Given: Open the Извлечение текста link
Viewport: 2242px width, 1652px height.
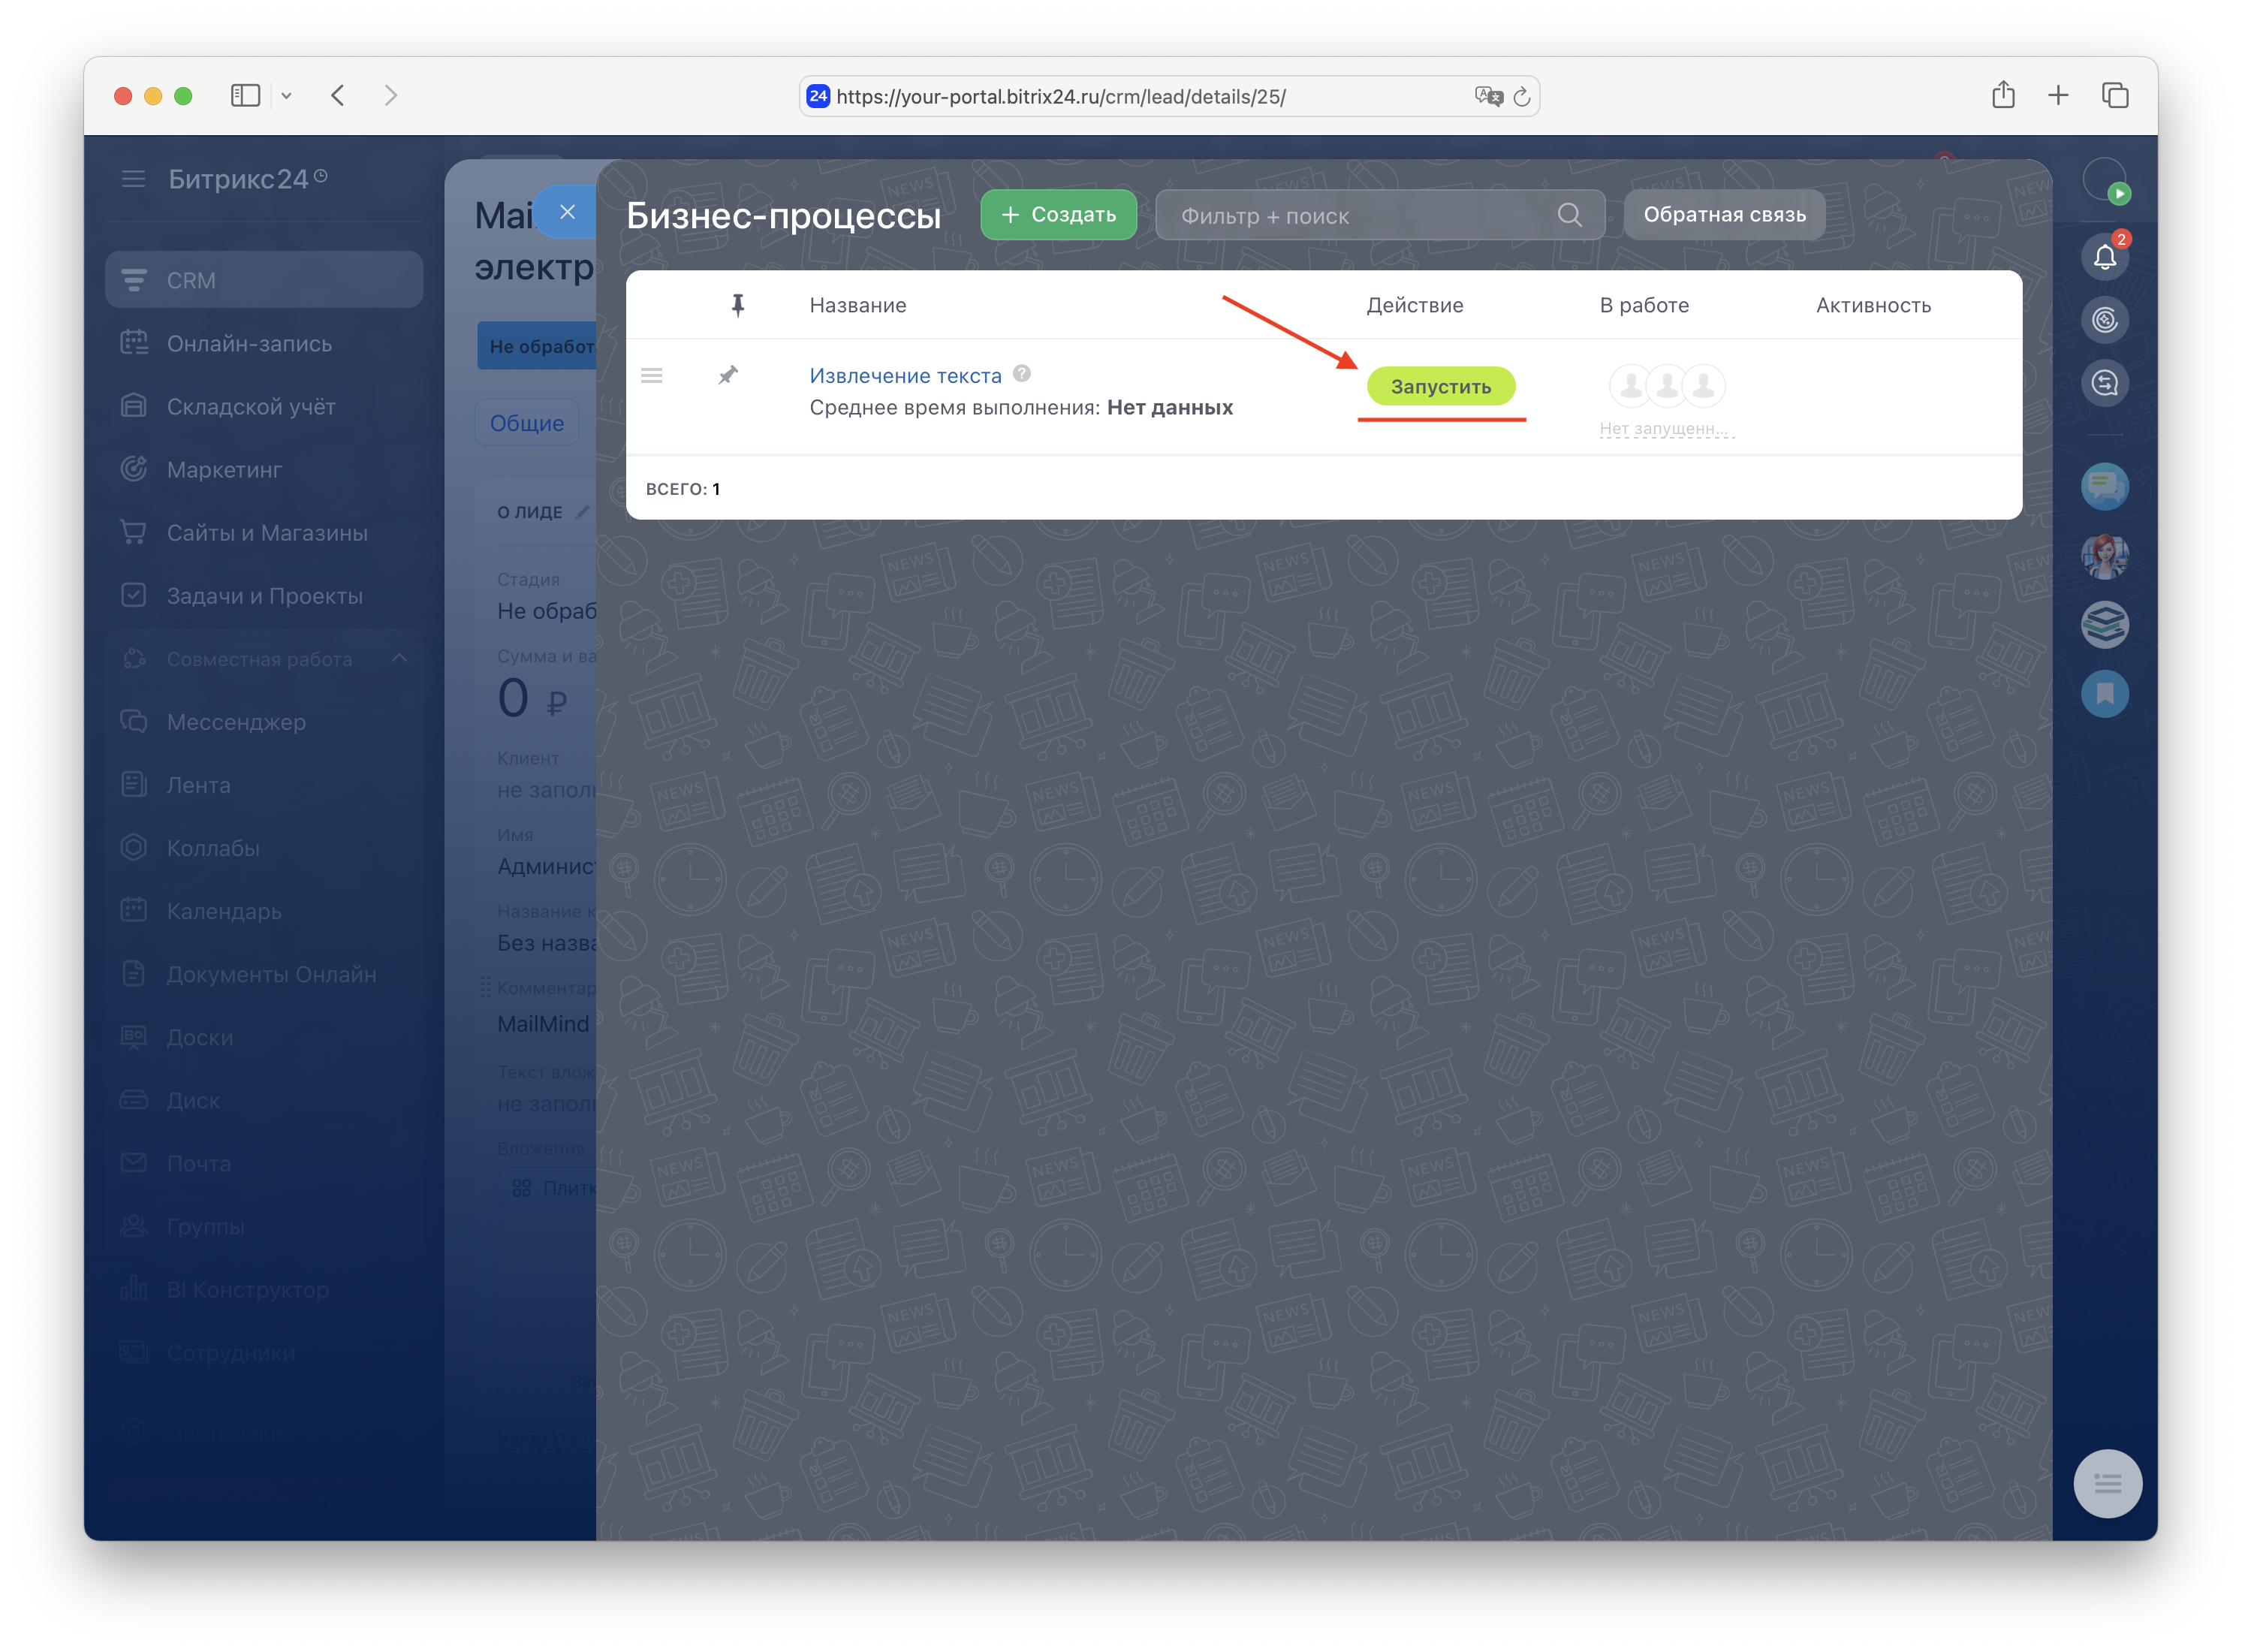Looking at the screenshot, I should (905, 376).
